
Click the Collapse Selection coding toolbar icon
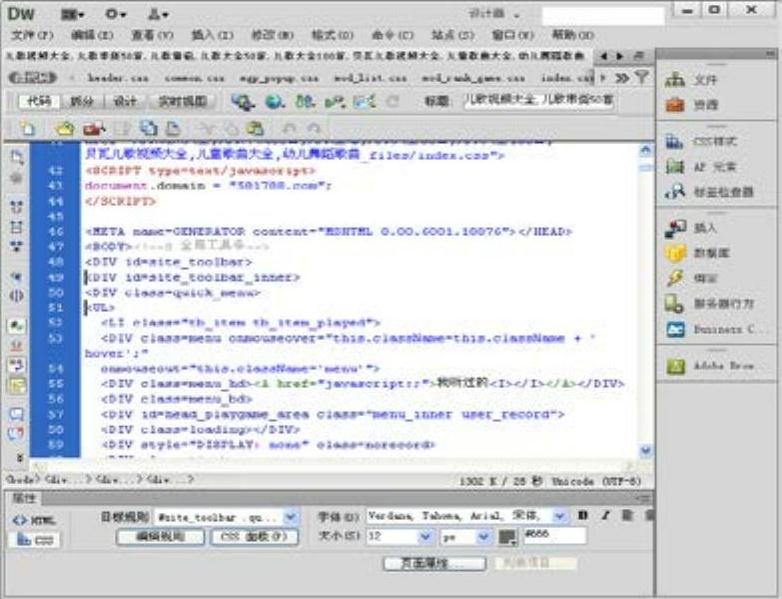16,227
